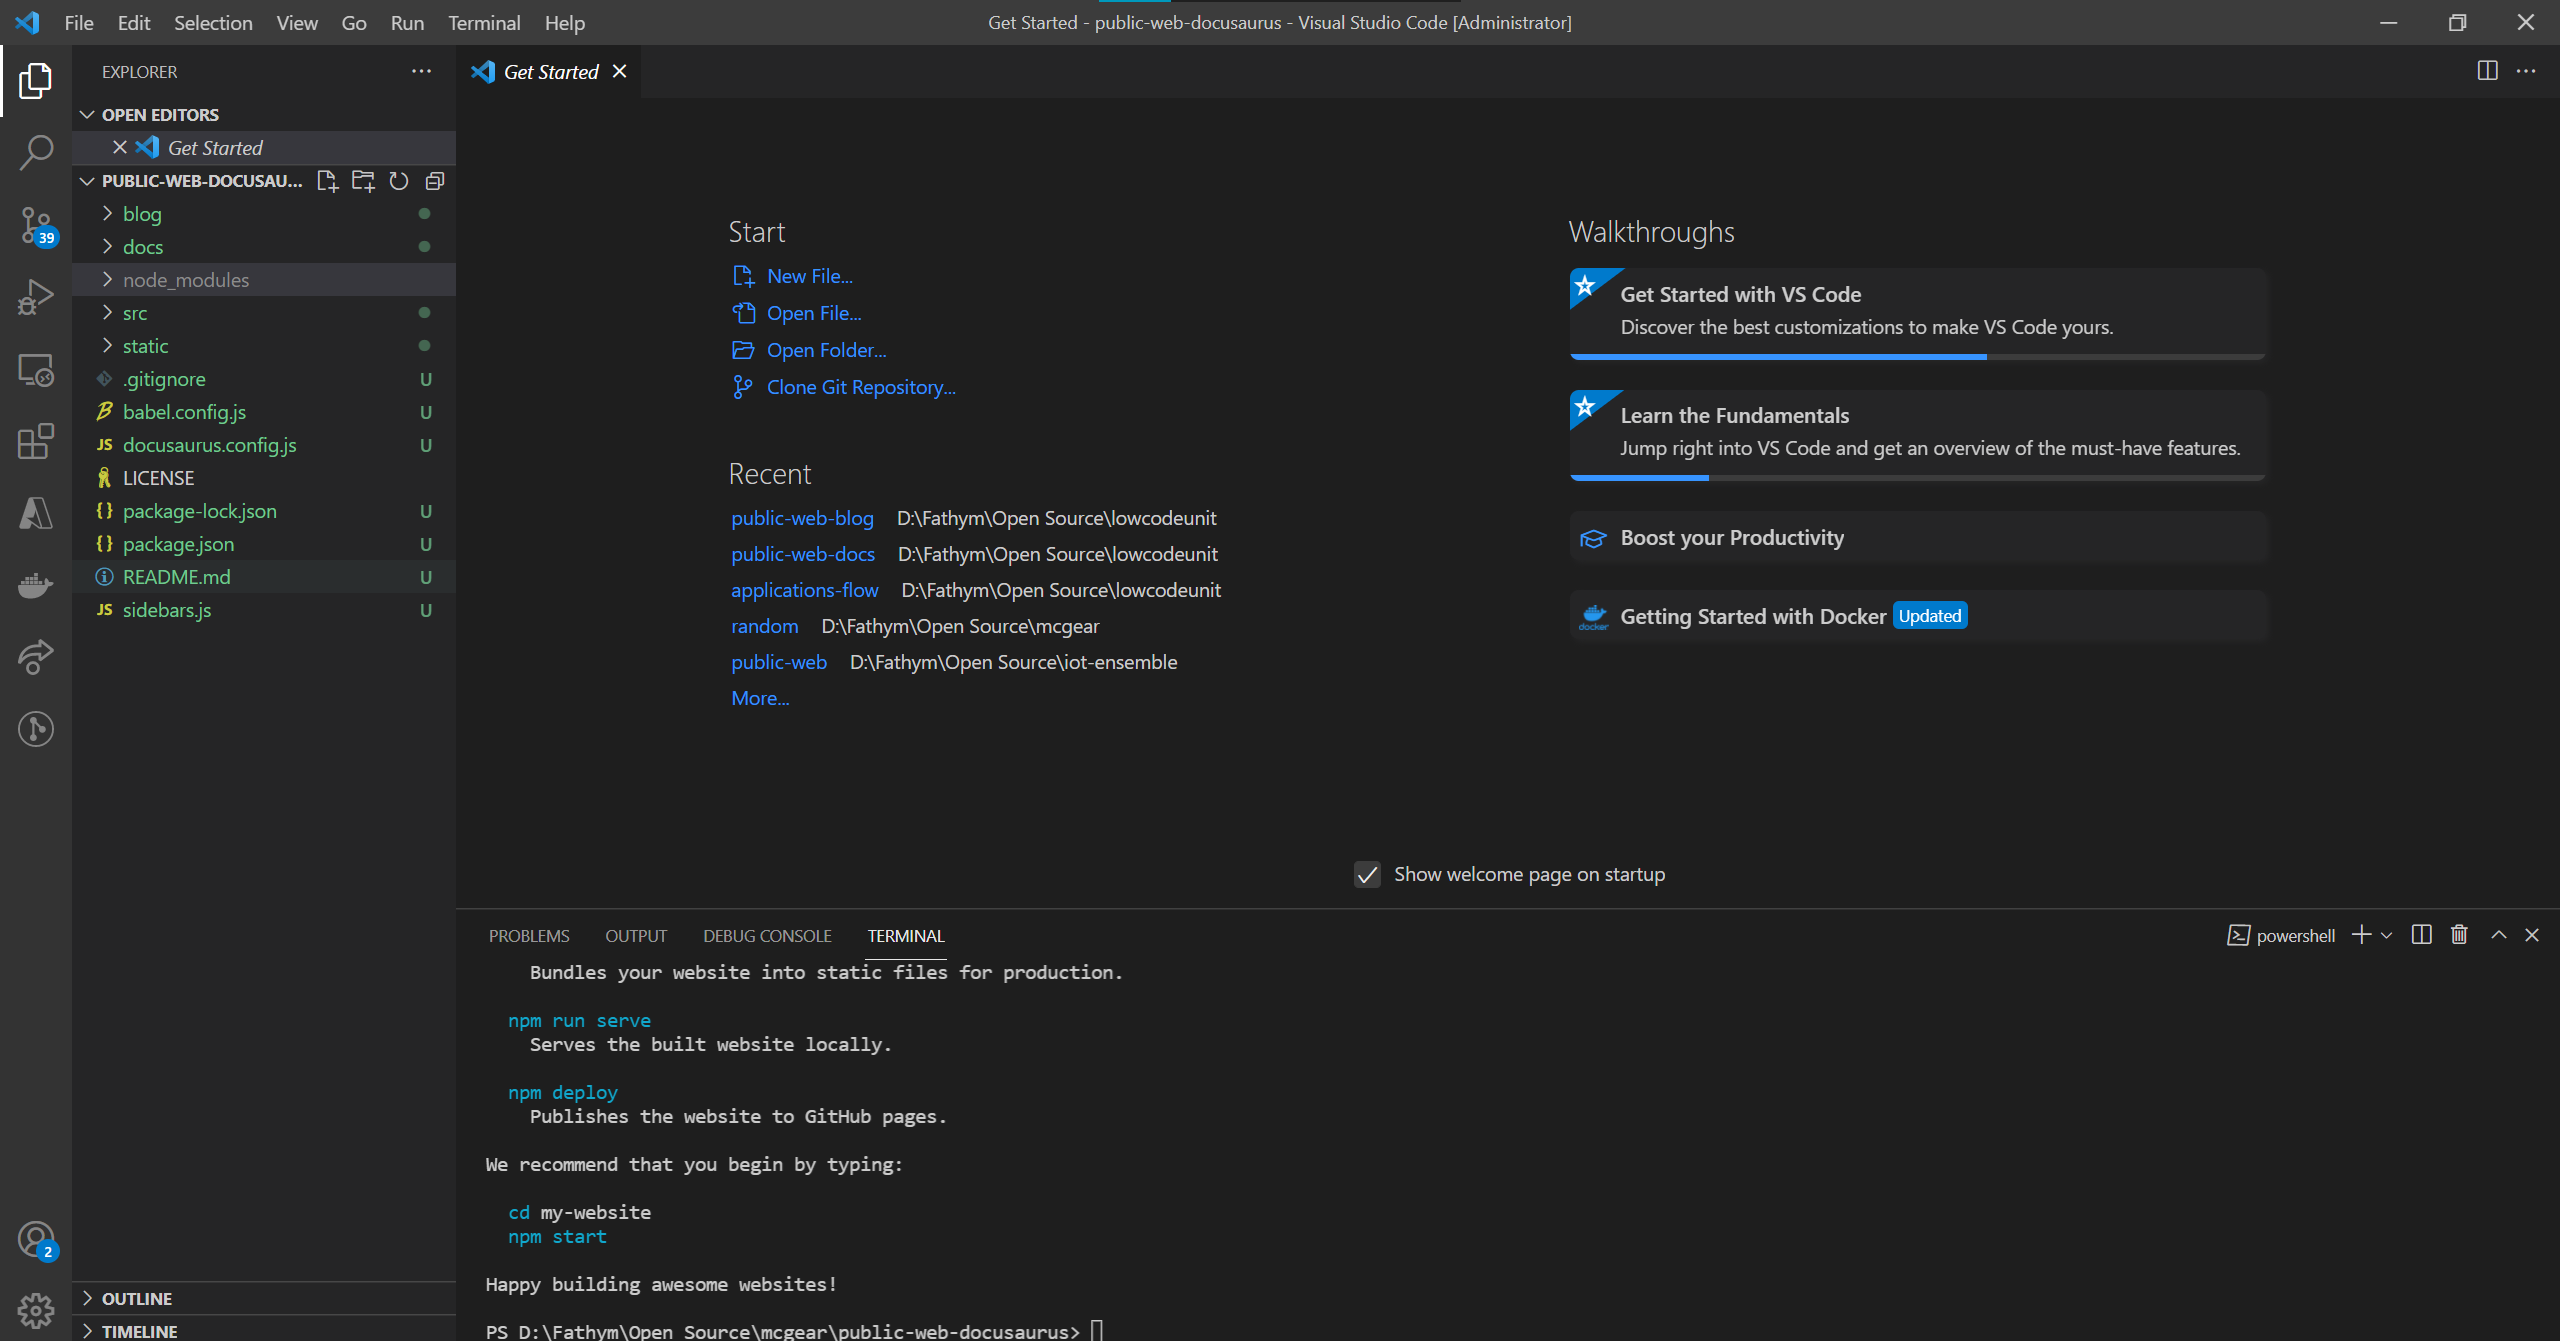Open the Accounts menu icon

(36, 1240)
